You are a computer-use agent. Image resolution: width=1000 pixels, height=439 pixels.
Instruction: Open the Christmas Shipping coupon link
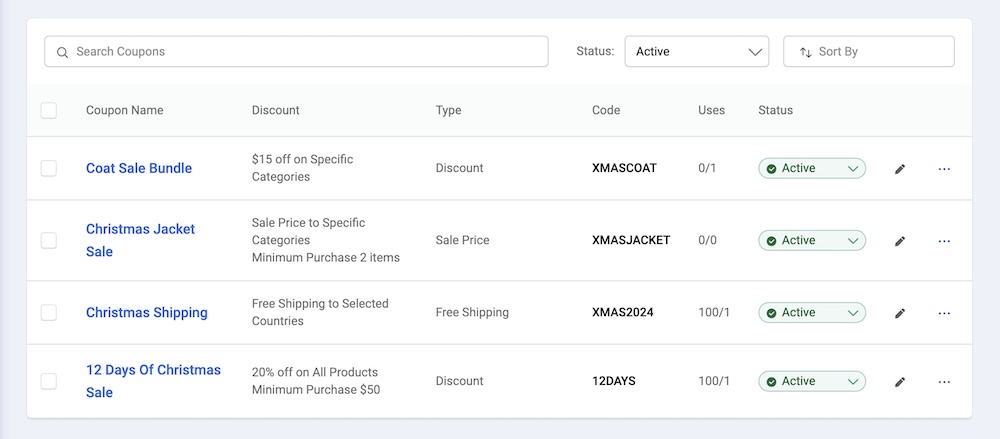[x=147, y=312]
